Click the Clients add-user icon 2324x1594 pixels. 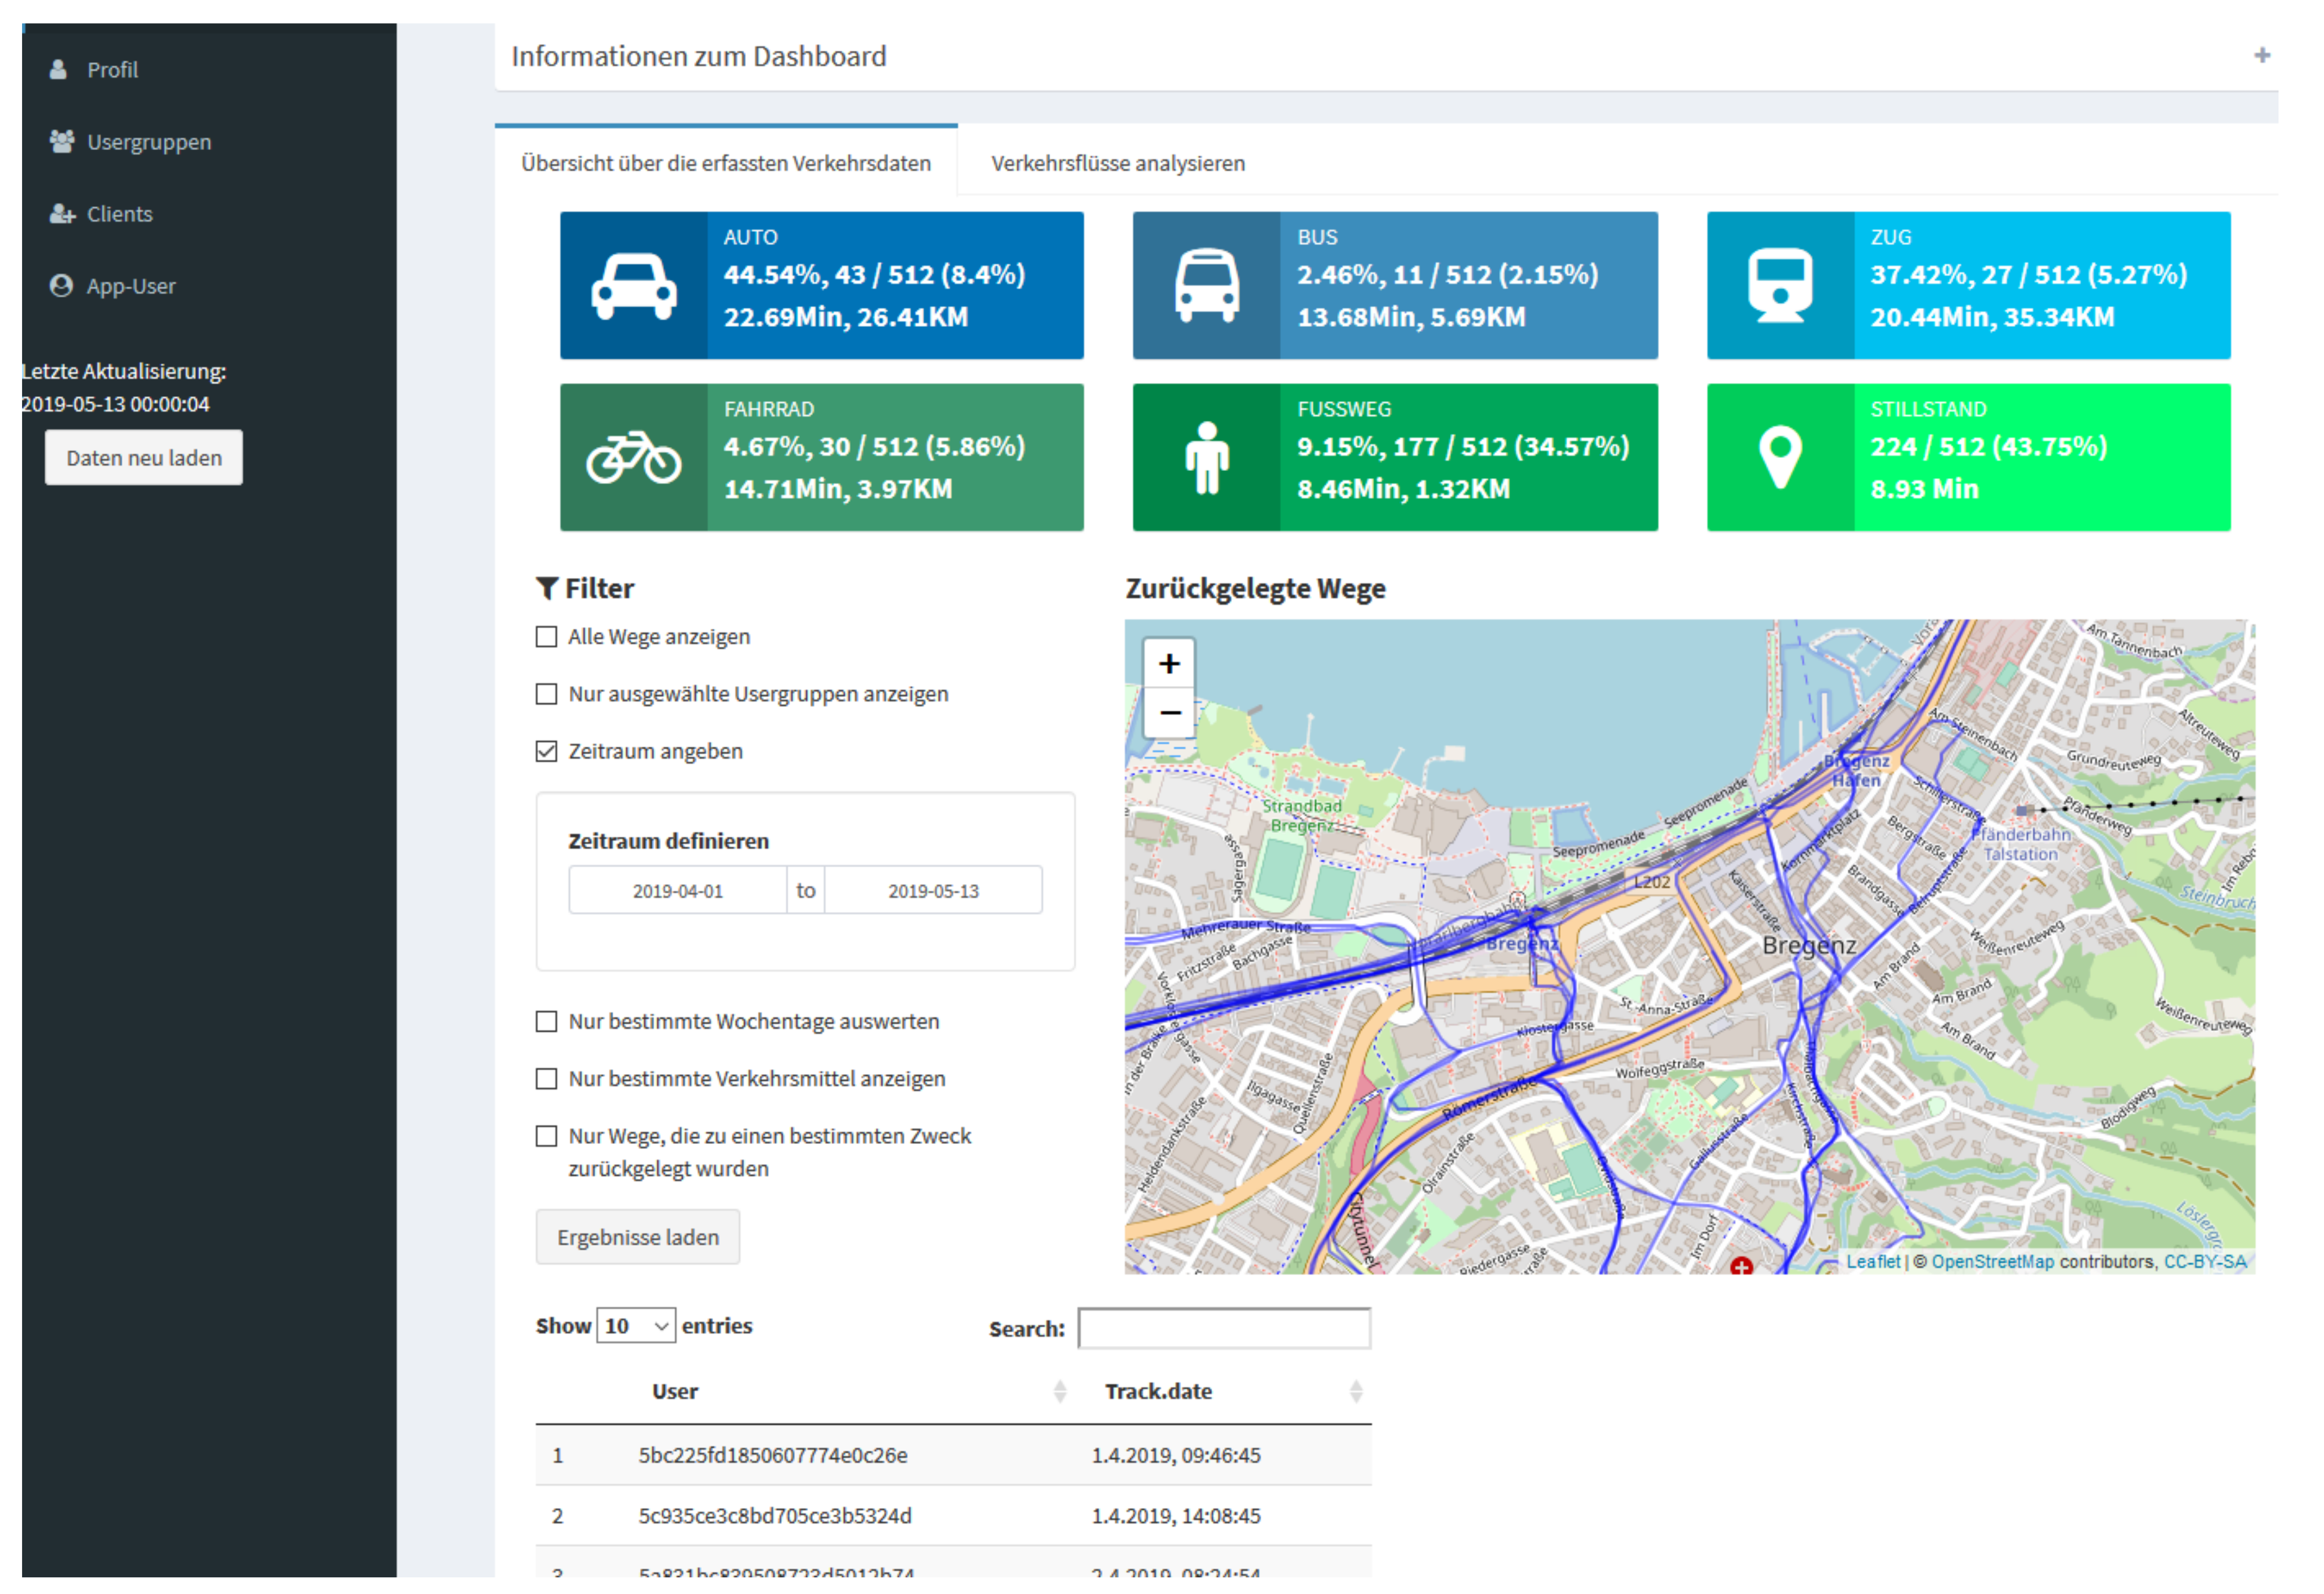[x=62, y=214]
